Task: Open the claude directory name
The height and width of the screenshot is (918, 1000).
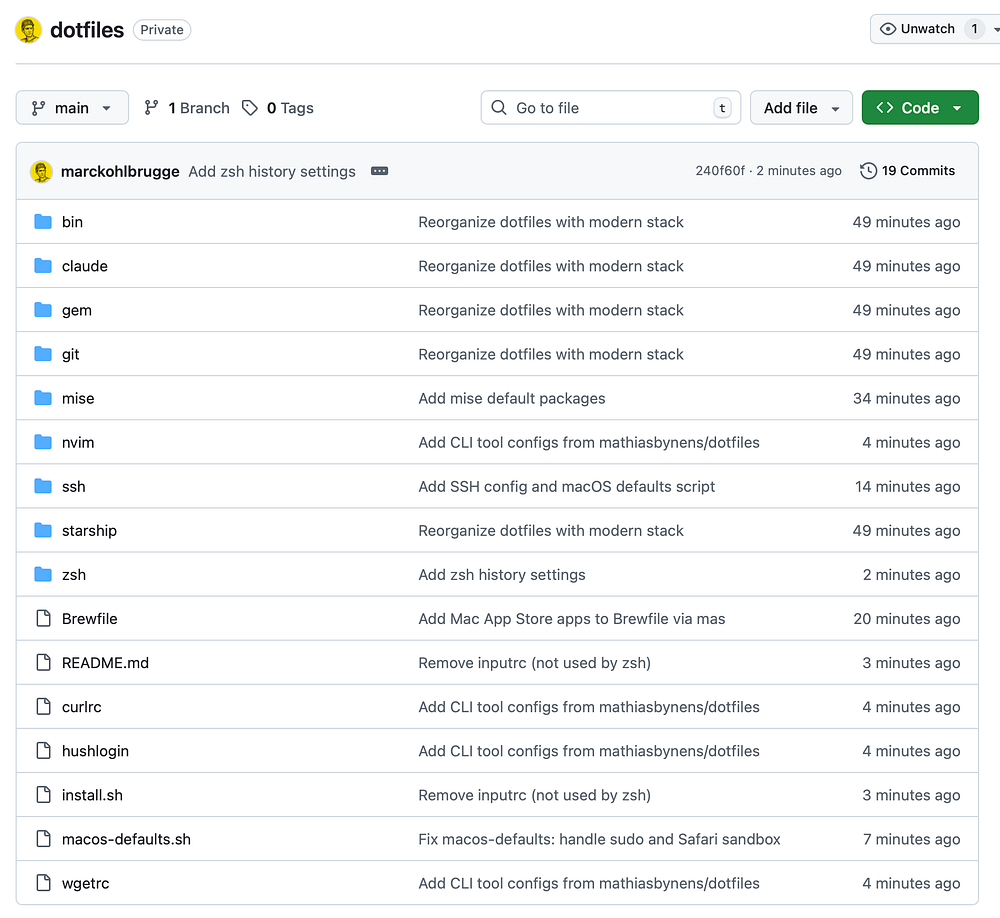Action: (x=85, y=266)
